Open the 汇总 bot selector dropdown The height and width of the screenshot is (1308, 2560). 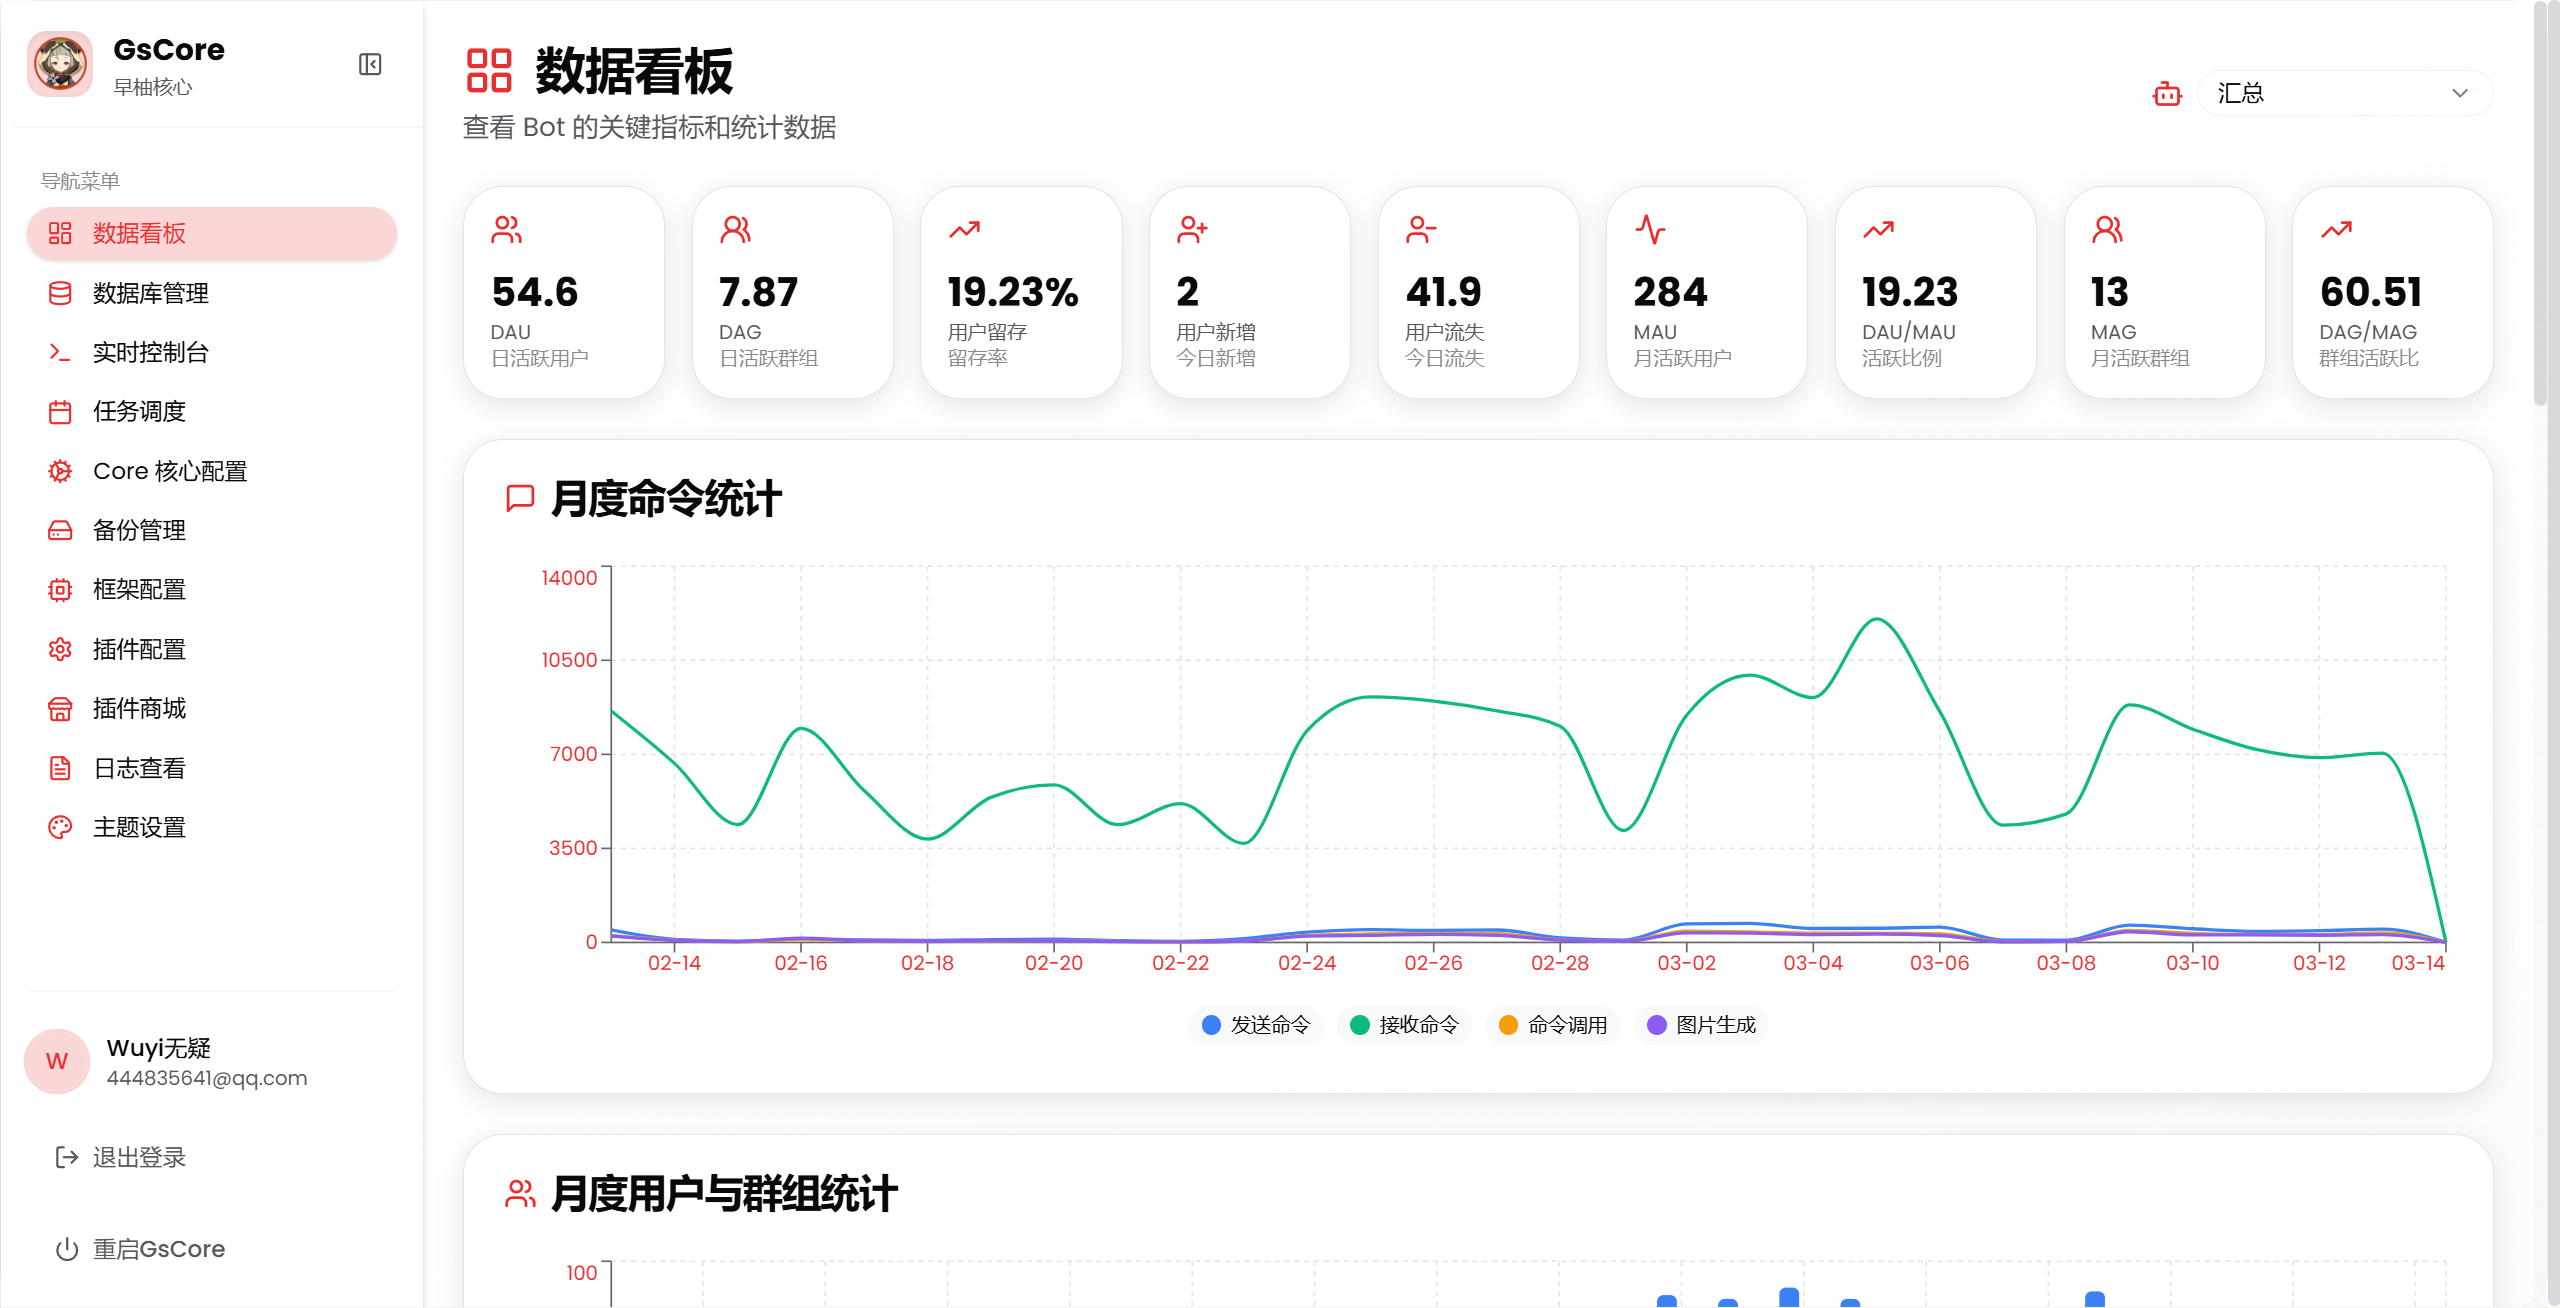[x=2330, y=94]
